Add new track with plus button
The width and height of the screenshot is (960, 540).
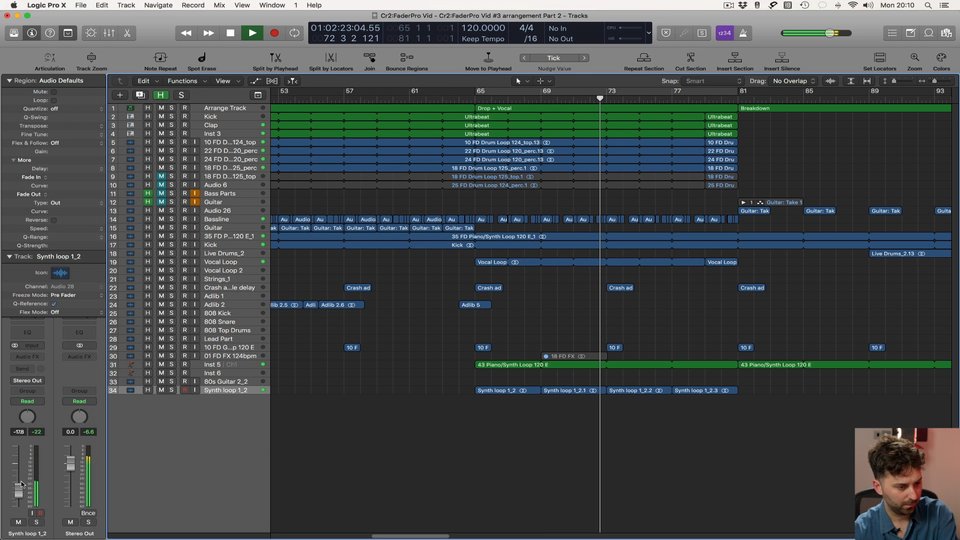(x=120, y=95)
